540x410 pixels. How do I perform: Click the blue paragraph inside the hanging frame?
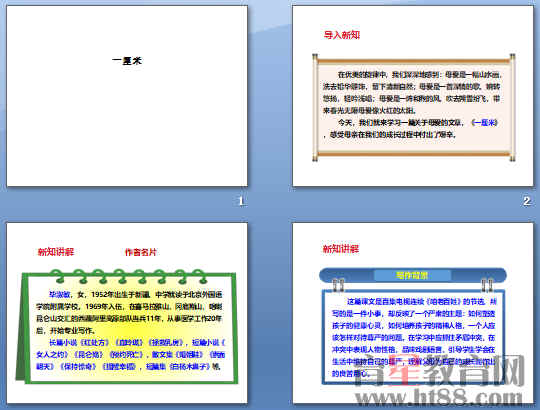tap(413, 337)
